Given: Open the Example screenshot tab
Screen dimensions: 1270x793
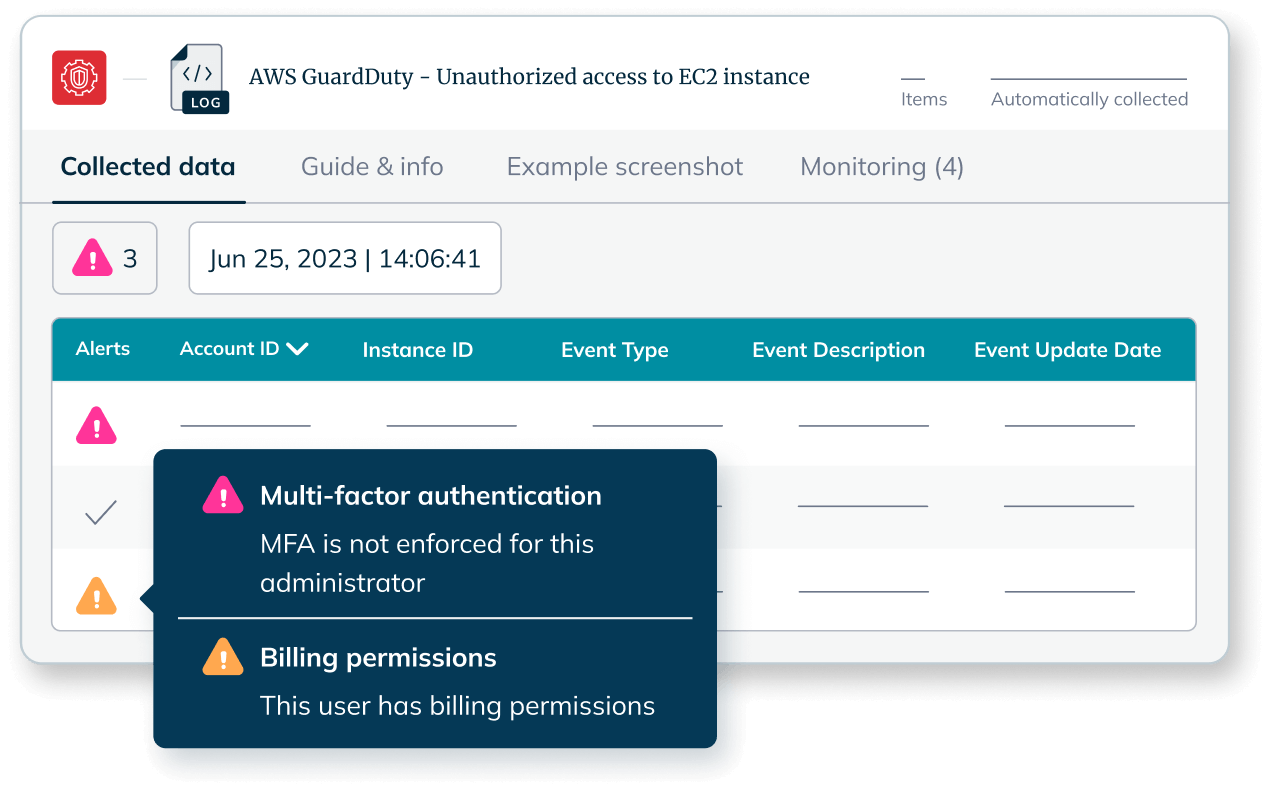Looking at the screenshot, I should [625, 167].
